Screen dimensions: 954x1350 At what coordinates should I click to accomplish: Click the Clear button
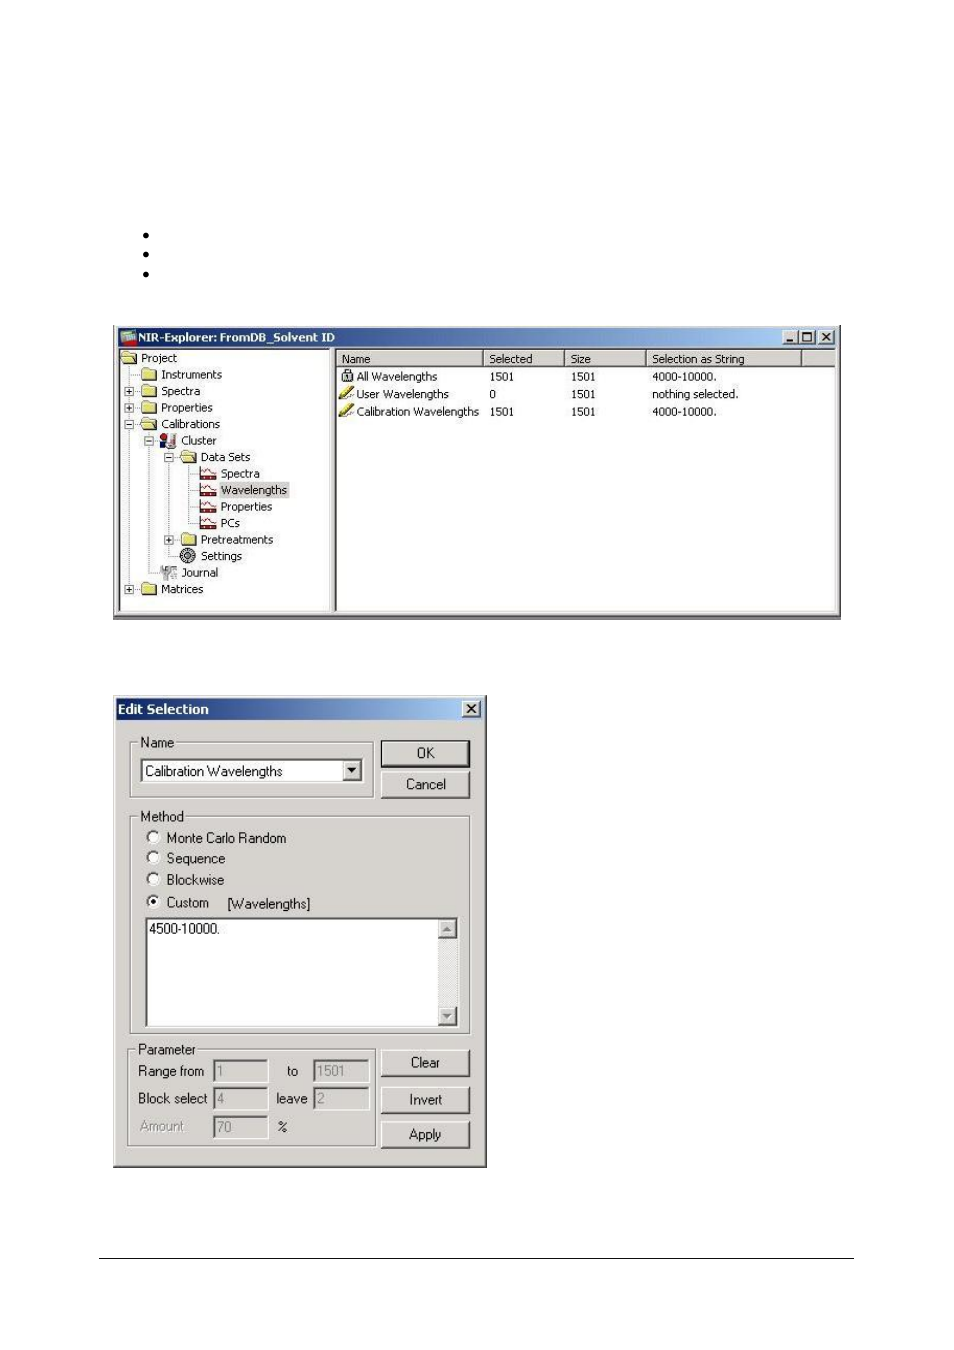425,1063
